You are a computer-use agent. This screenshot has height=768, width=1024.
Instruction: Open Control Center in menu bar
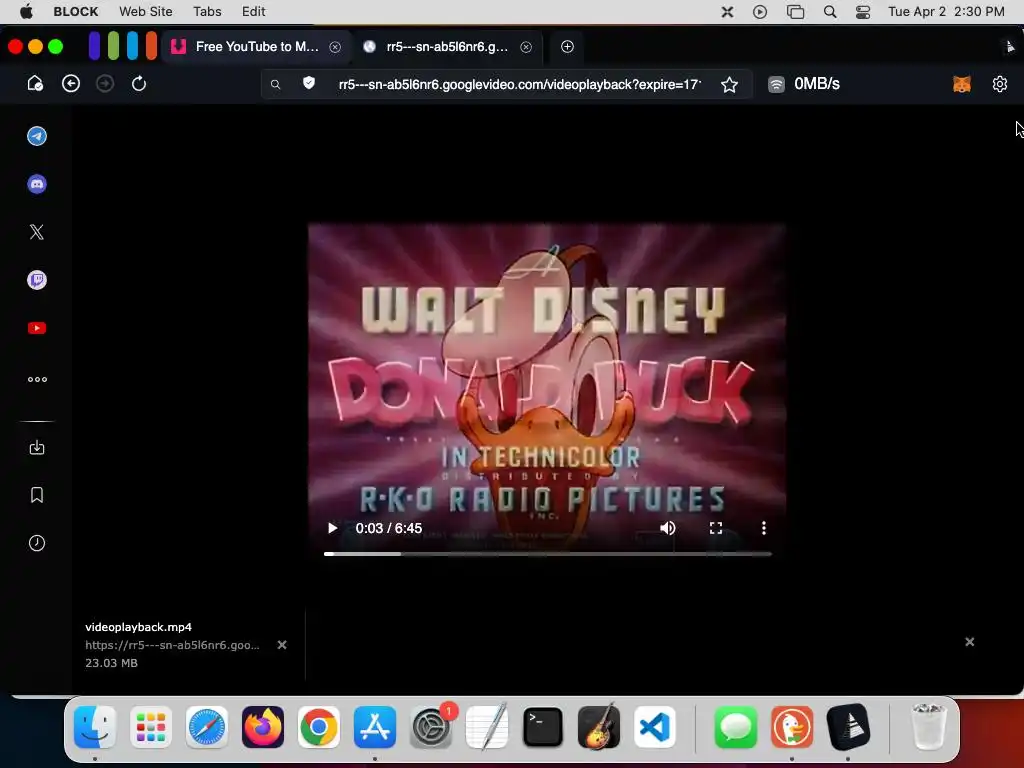click(x=863, y=12)
